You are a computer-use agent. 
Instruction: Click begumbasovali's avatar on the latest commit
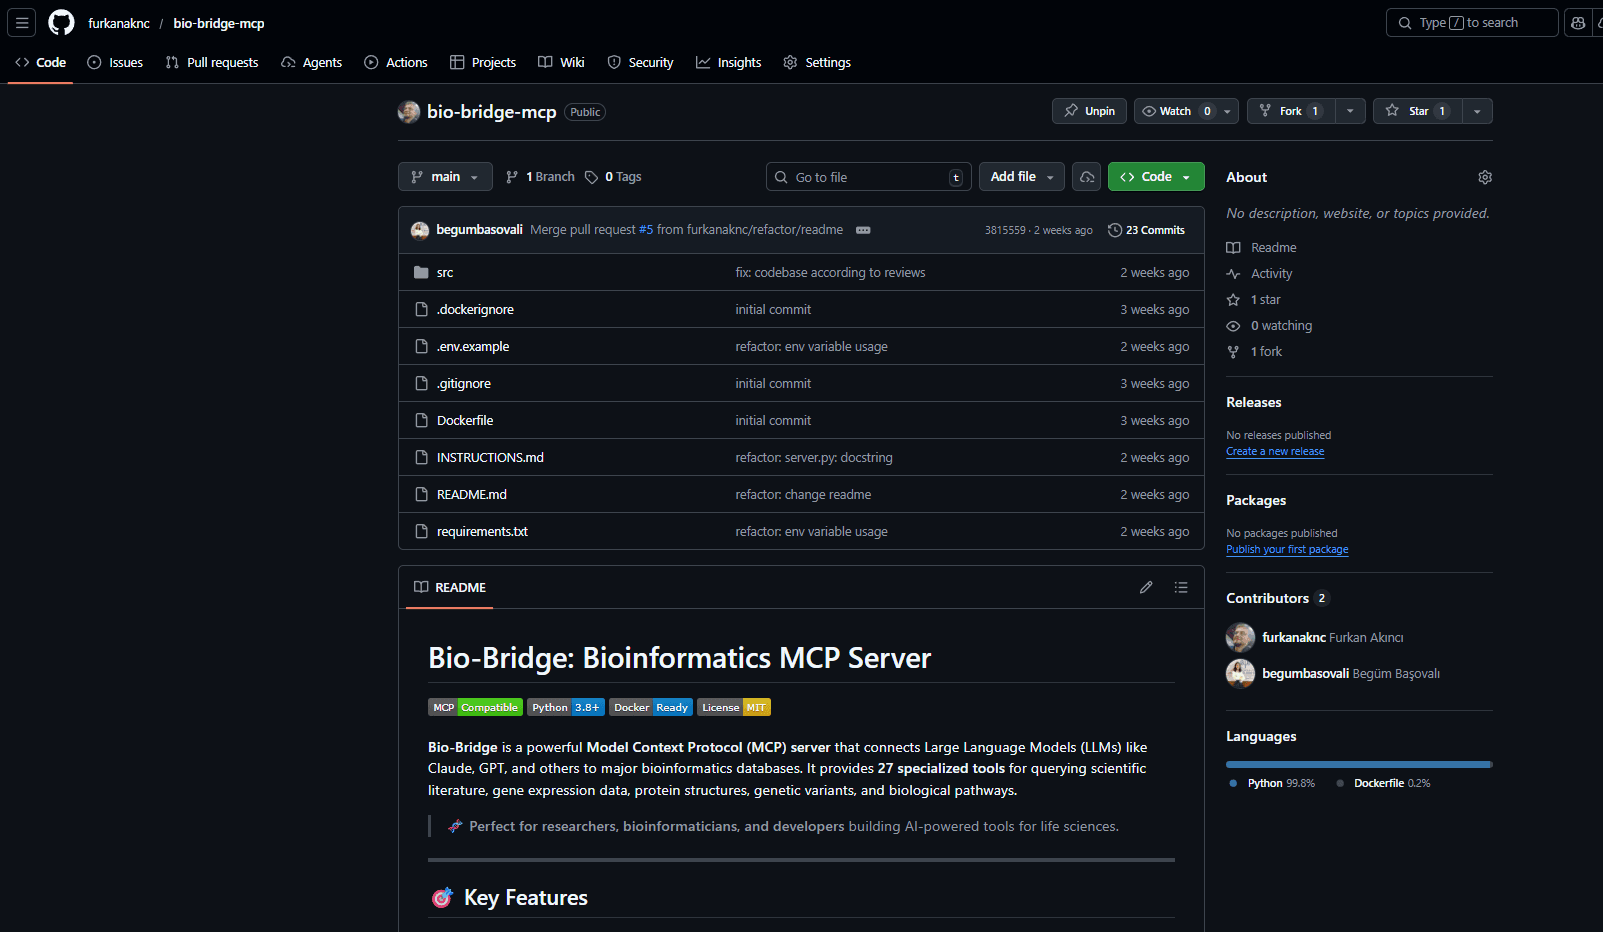420,229
